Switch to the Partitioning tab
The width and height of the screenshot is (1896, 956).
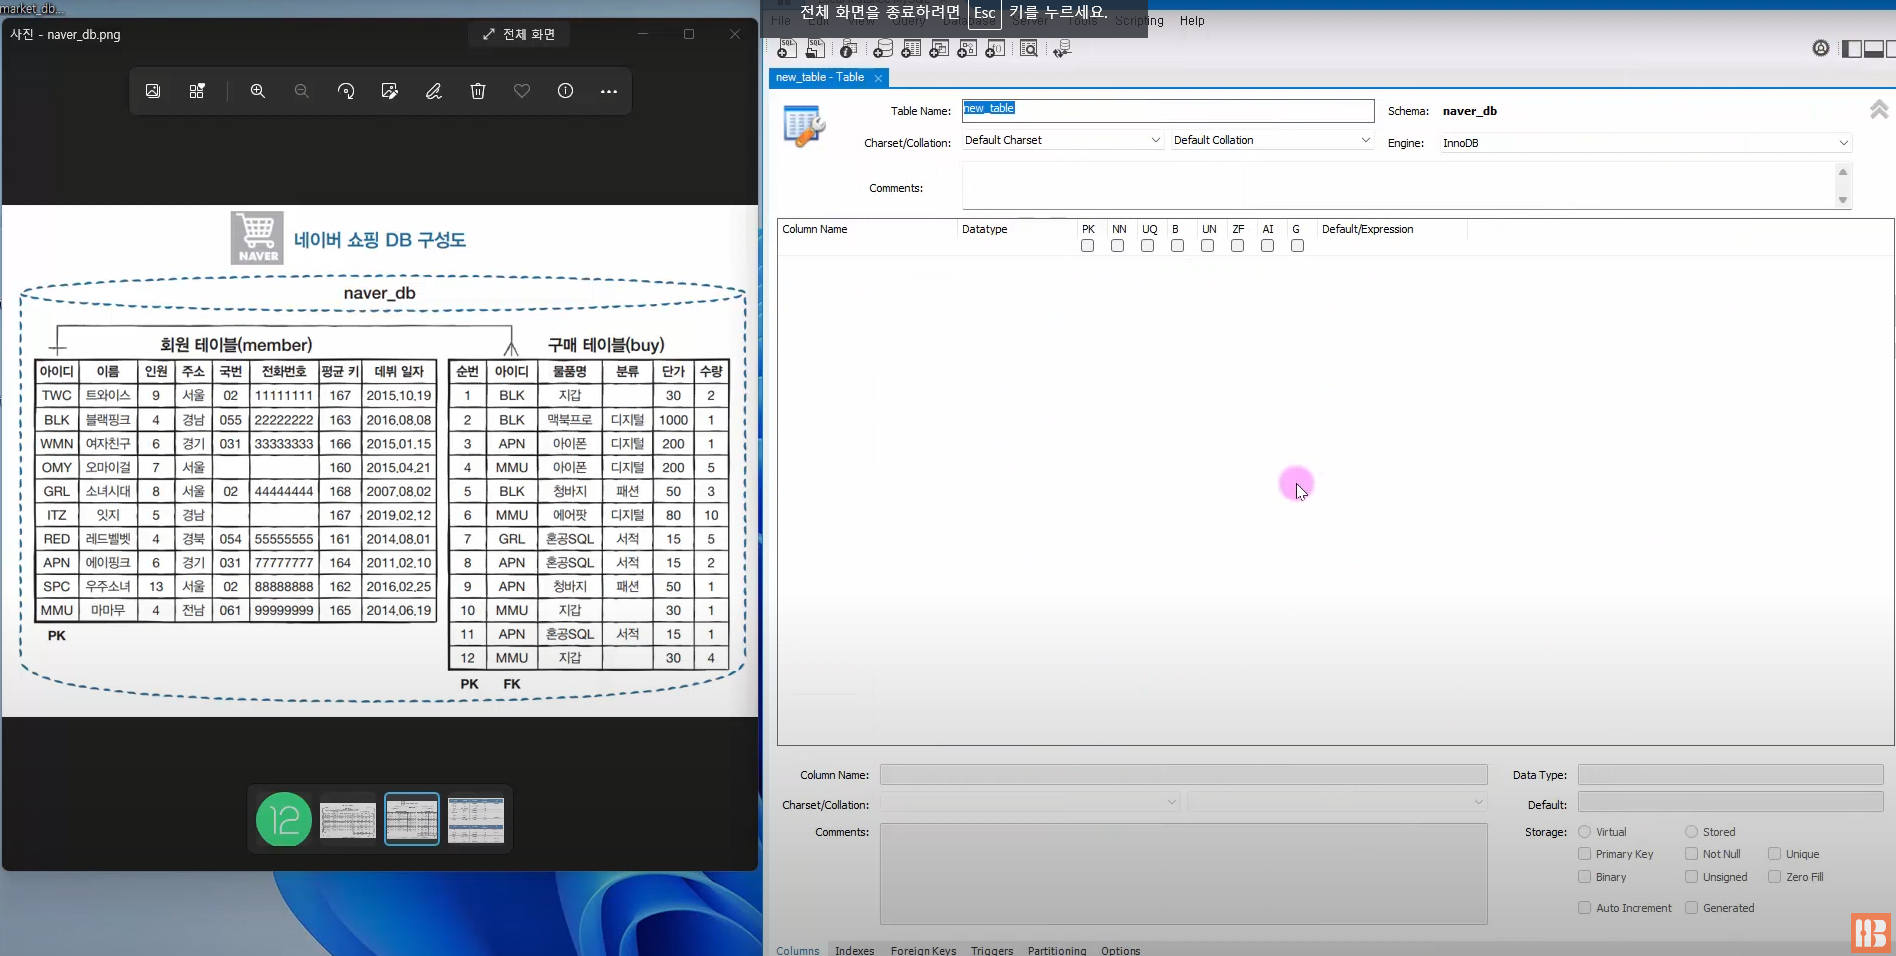pyautogui.click(x=1057, y=950)
